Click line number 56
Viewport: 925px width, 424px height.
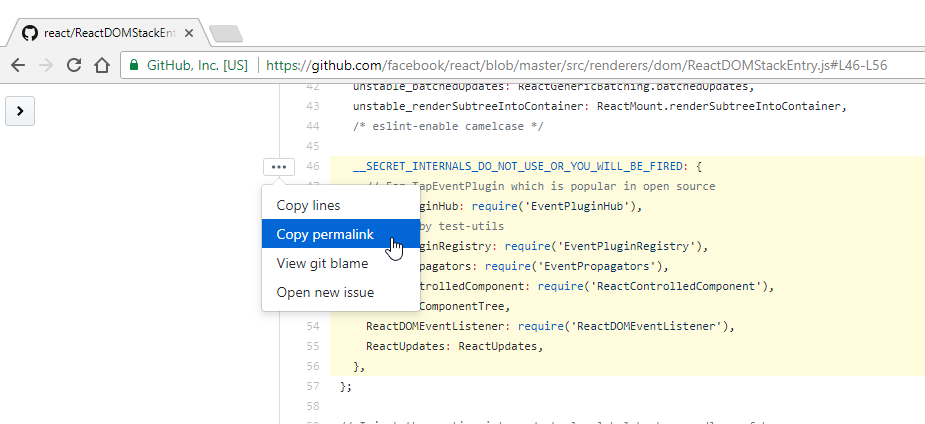coord(313,366)
